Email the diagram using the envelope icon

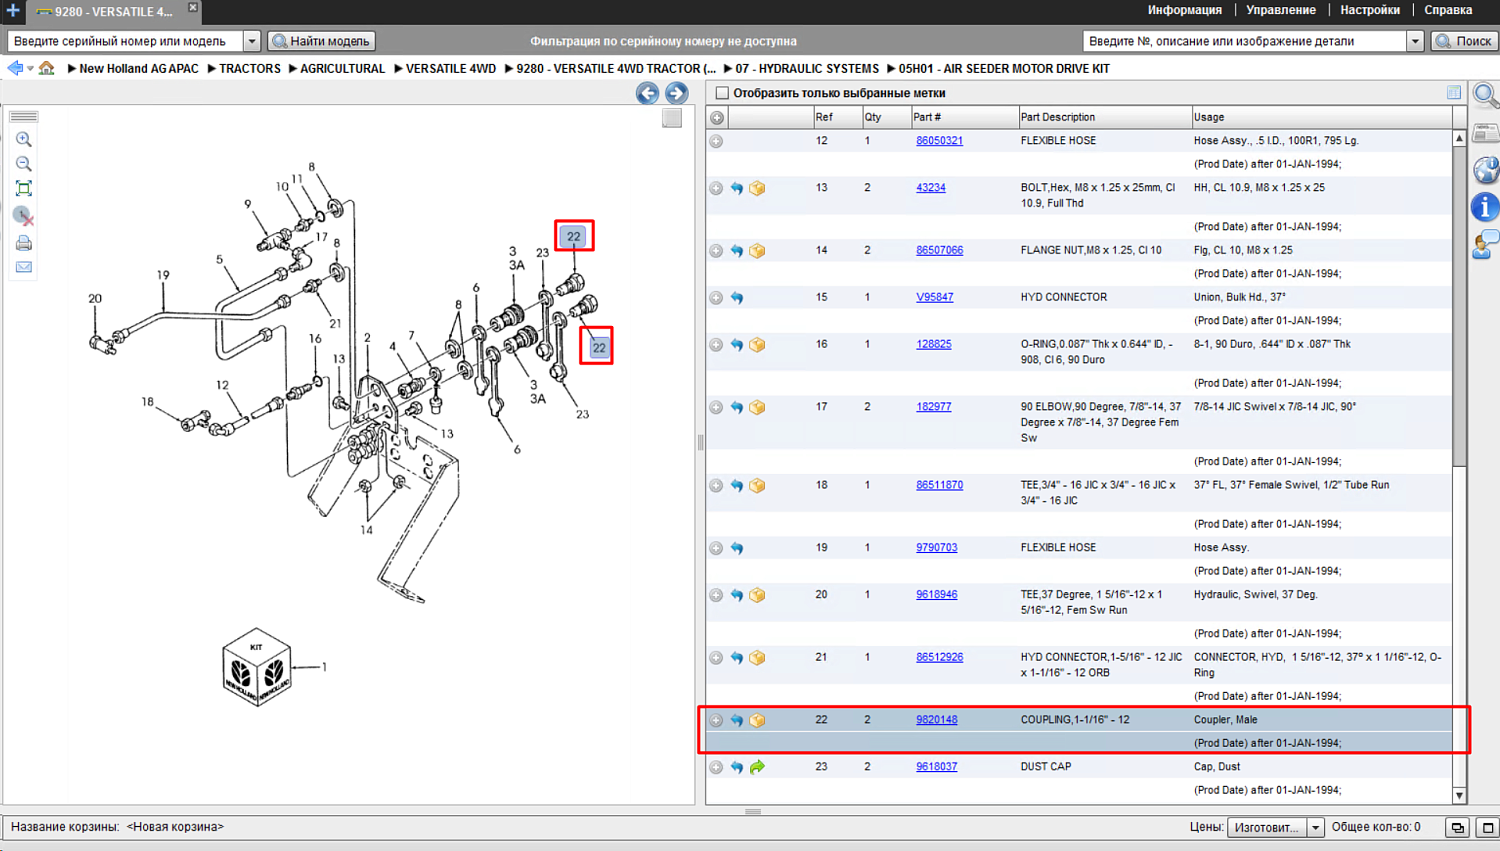coord(24,267)
